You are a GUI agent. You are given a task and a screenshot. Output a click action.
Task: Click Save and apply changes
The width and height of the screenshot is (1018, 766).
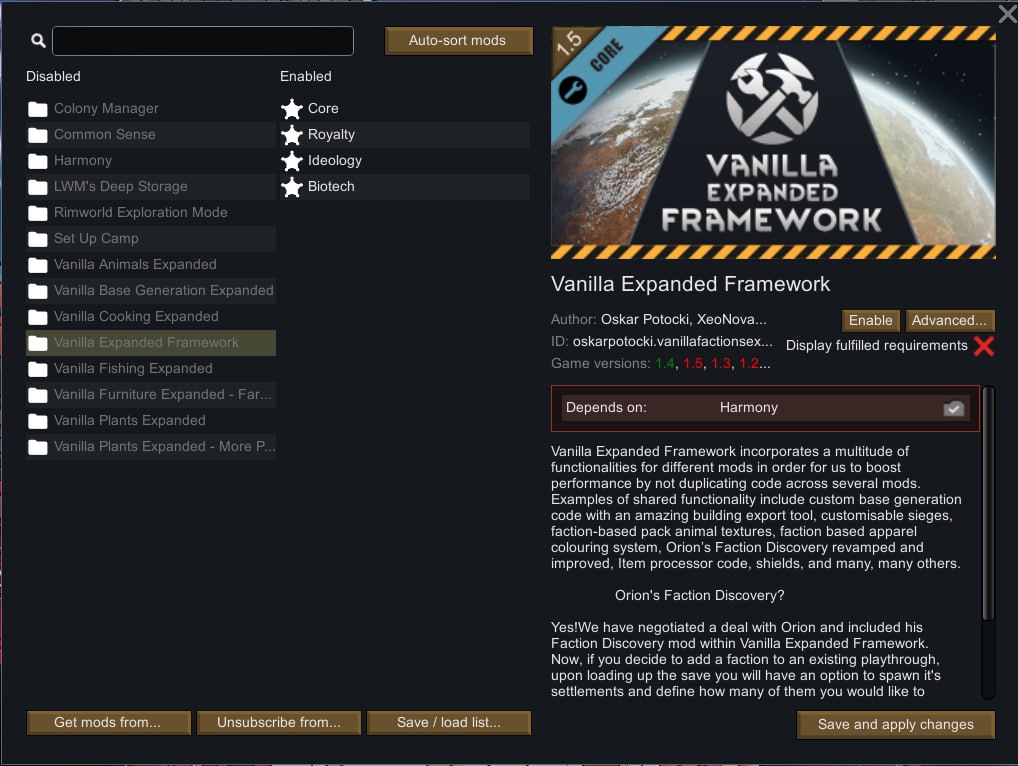(x=895, y=724)
